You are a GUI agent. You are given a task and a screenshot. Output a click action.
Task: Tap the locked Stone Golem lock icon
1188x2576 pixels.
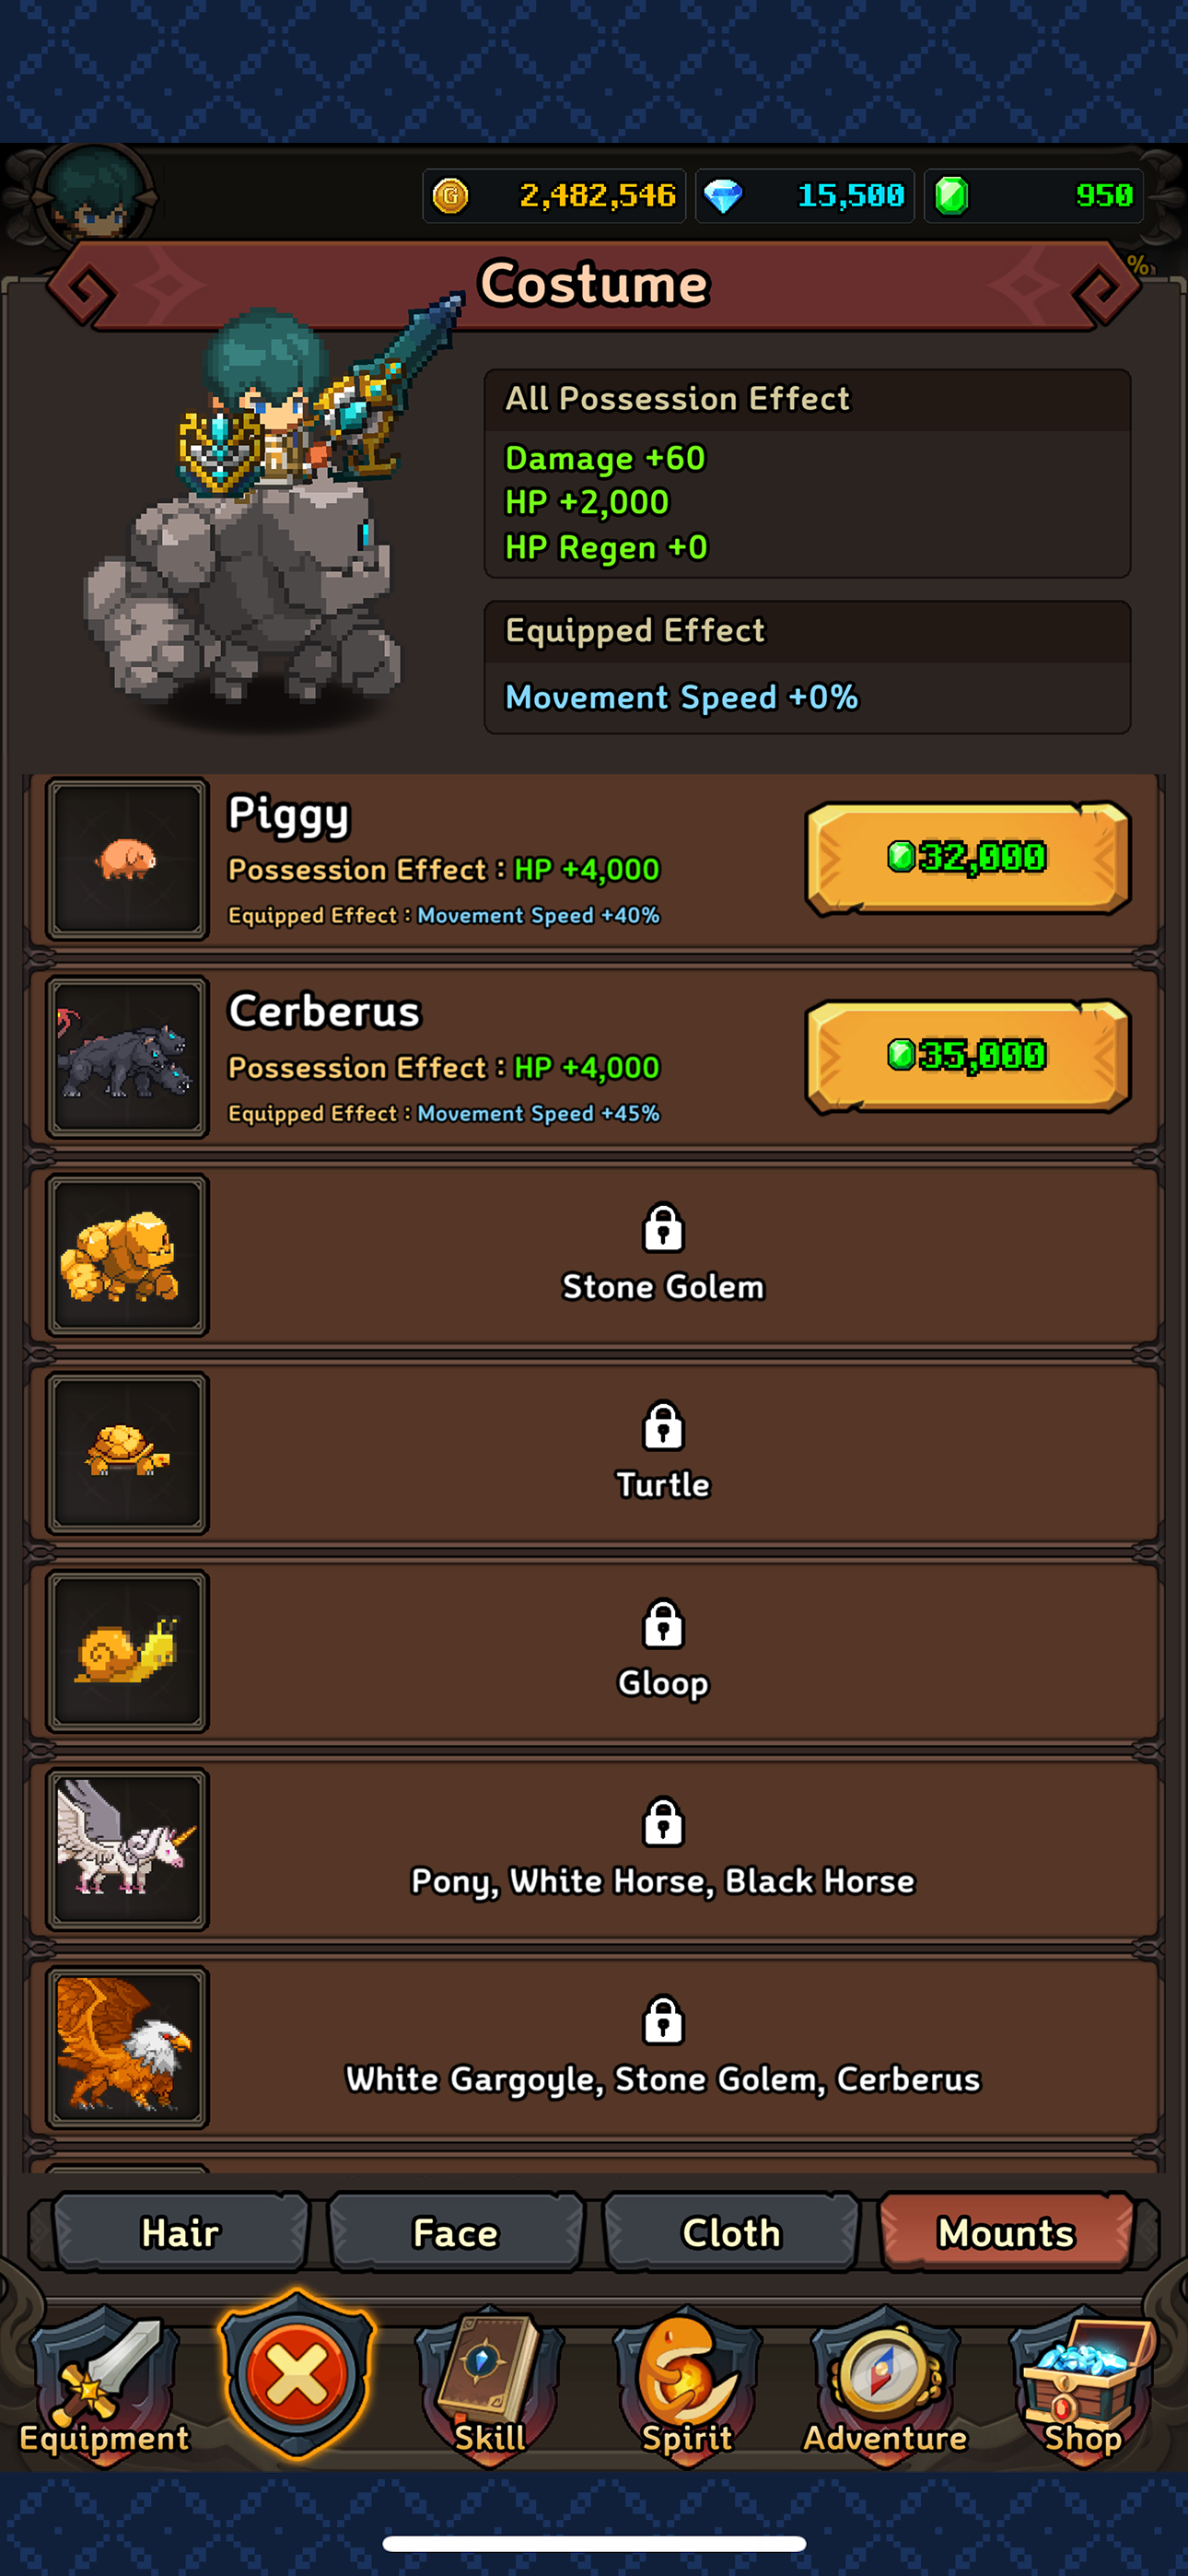tap(663, 1228)
